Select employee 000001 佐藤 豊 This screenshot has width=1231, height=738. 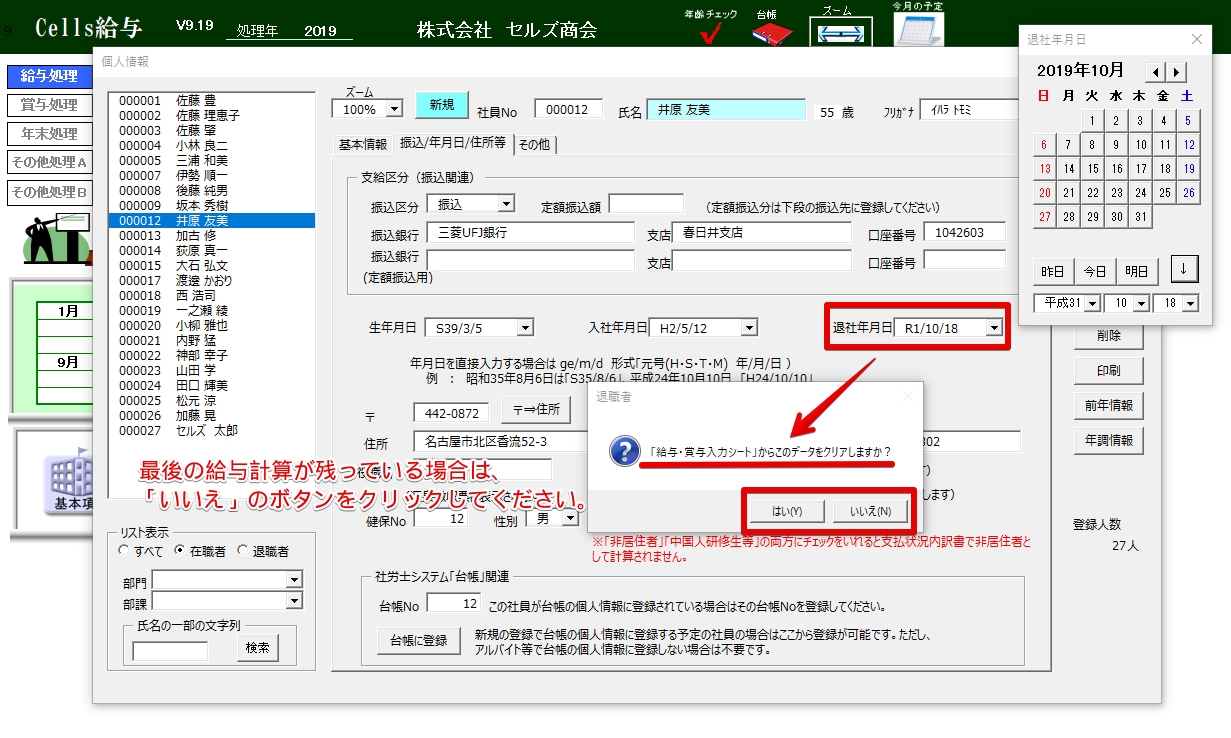211,100
